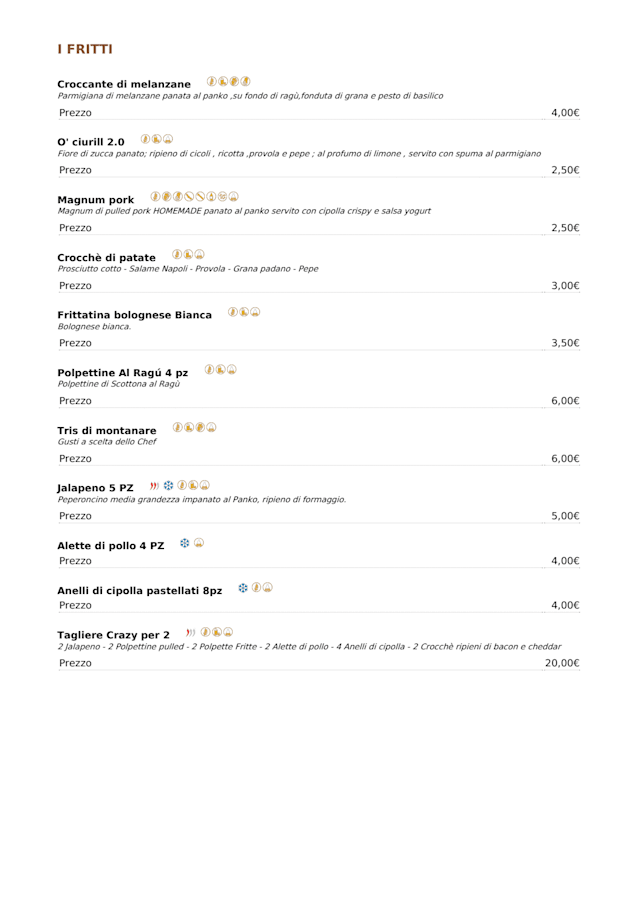640x906 pixels.
Task: Click the frozen snowflake icon next to Anelli di cipolla
Action: coord(243,588)
